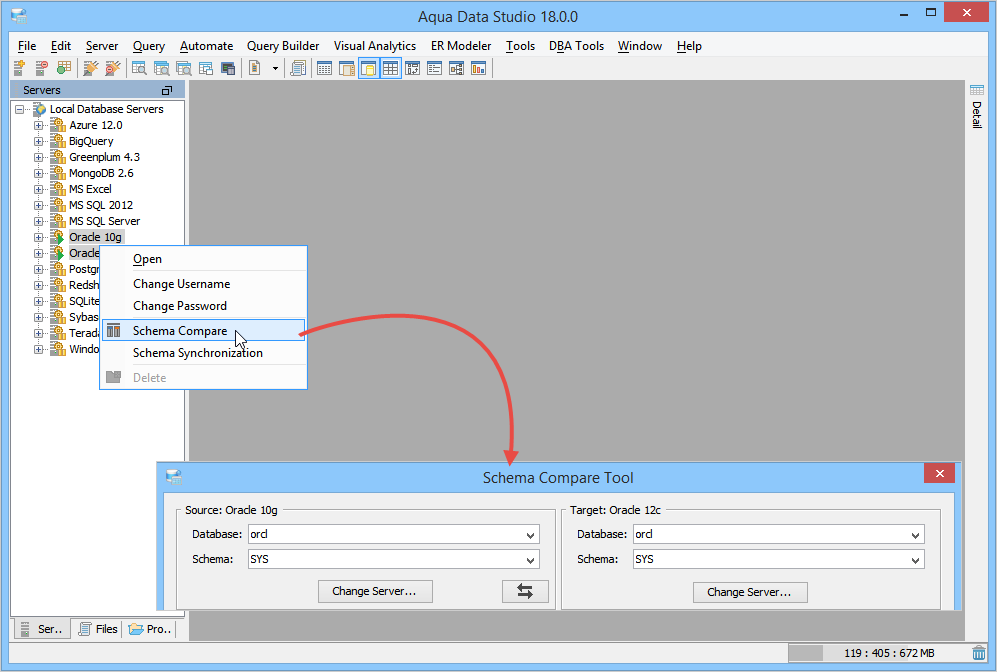Click the connect plug icon in toolbar

tap(91, 68)
